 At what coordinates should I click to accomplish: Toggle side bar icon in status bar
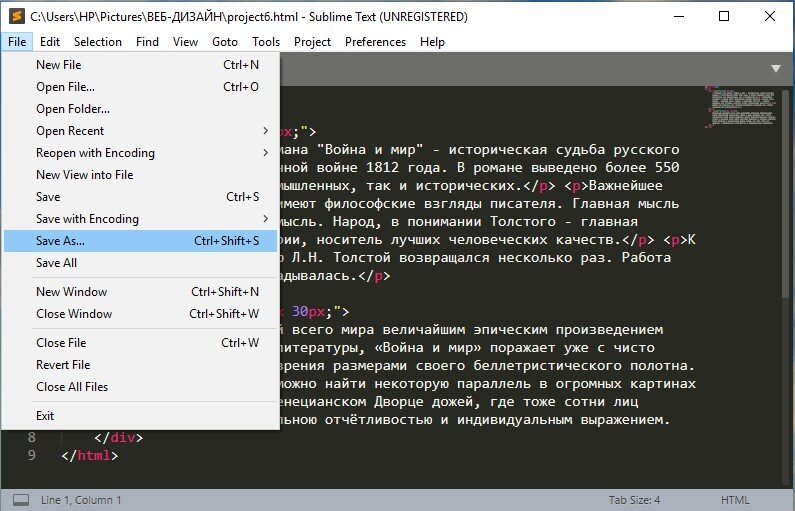[21, 500]
